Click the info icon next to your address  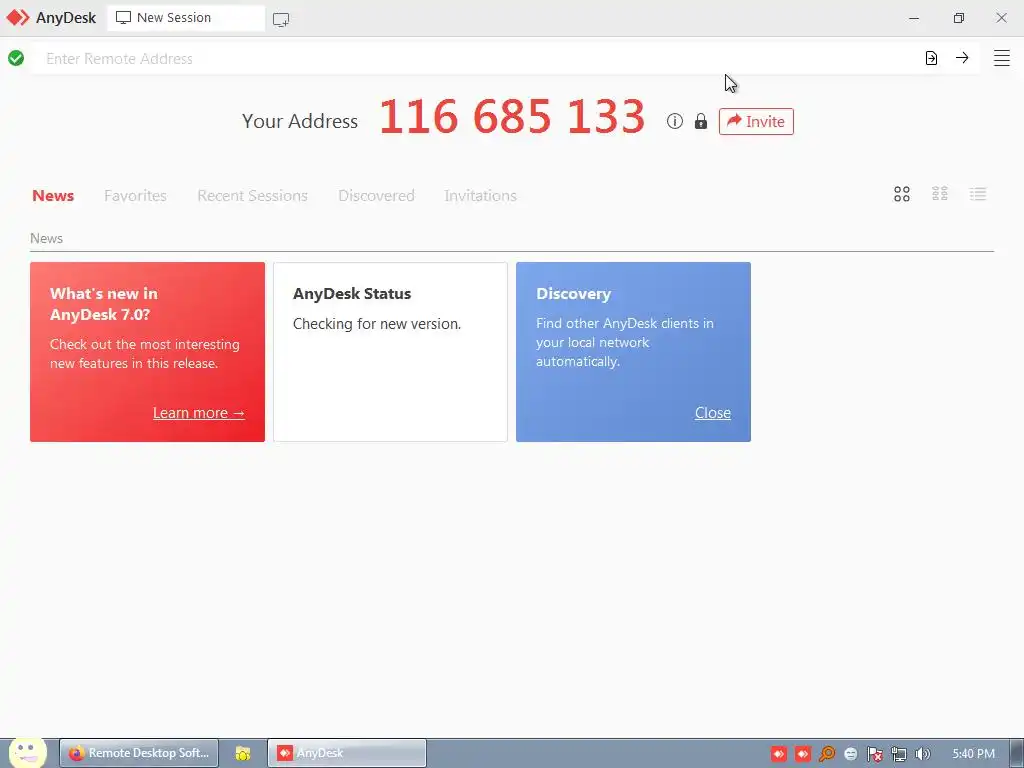click(675, 121)
